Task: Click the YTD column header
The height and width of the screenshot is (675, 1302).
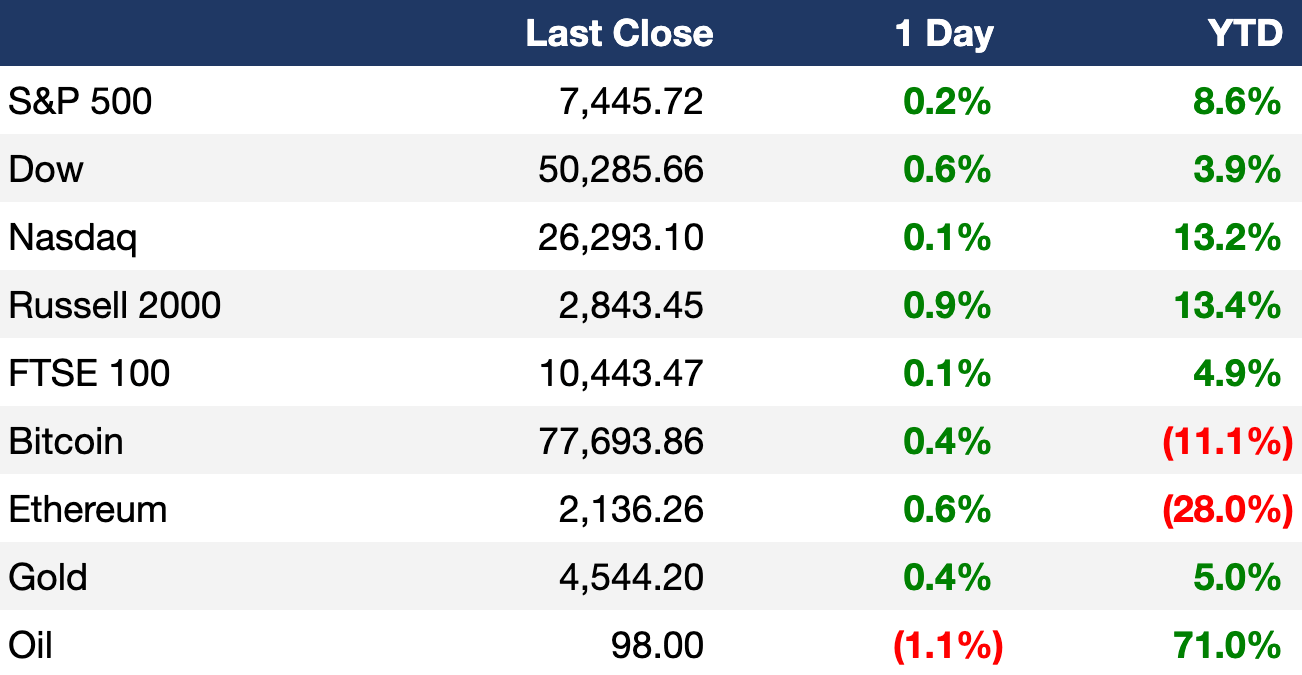Action: [1245, 33]
